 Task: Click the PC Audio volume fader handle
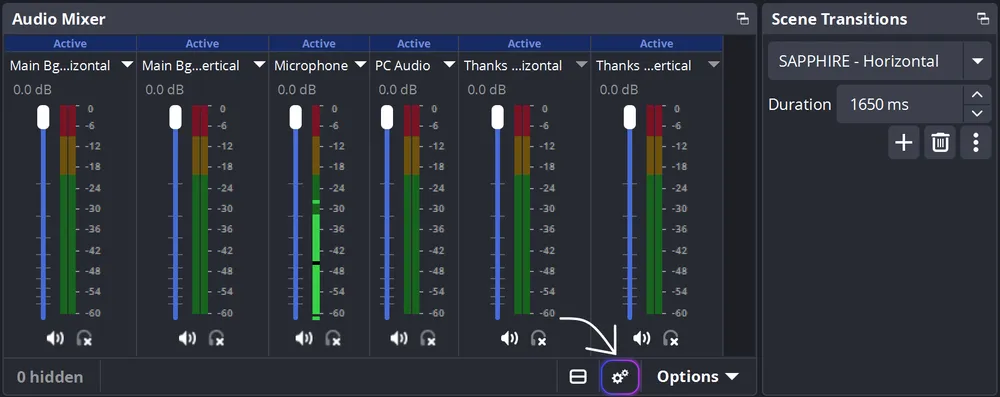pos(387,117)
